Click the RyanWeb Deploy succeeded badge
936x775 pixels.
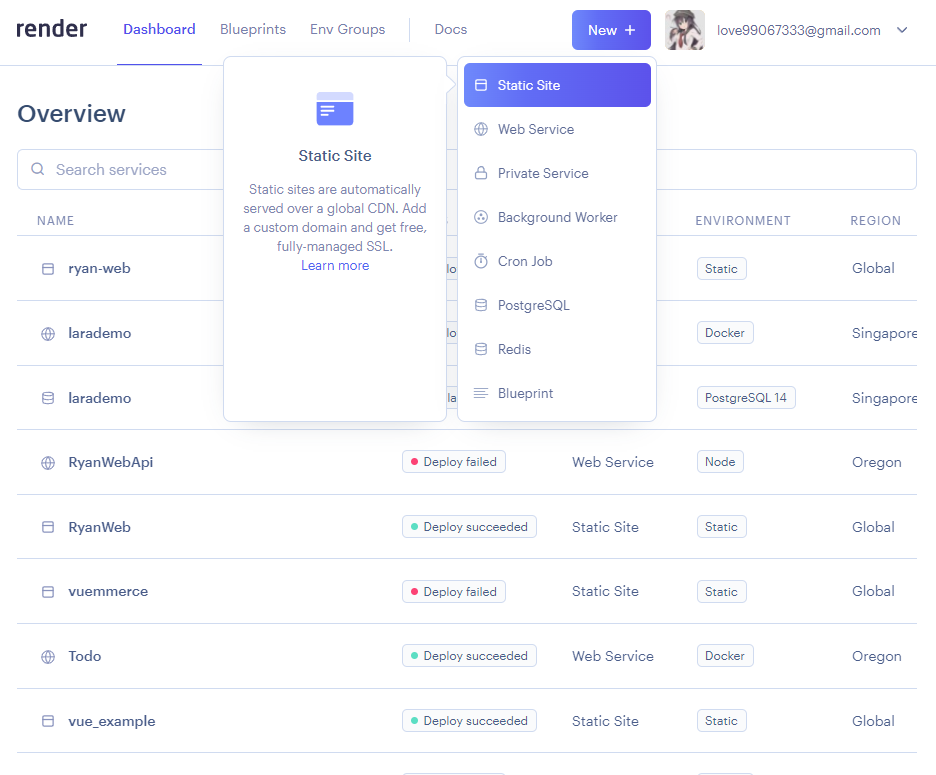point(469,527)
